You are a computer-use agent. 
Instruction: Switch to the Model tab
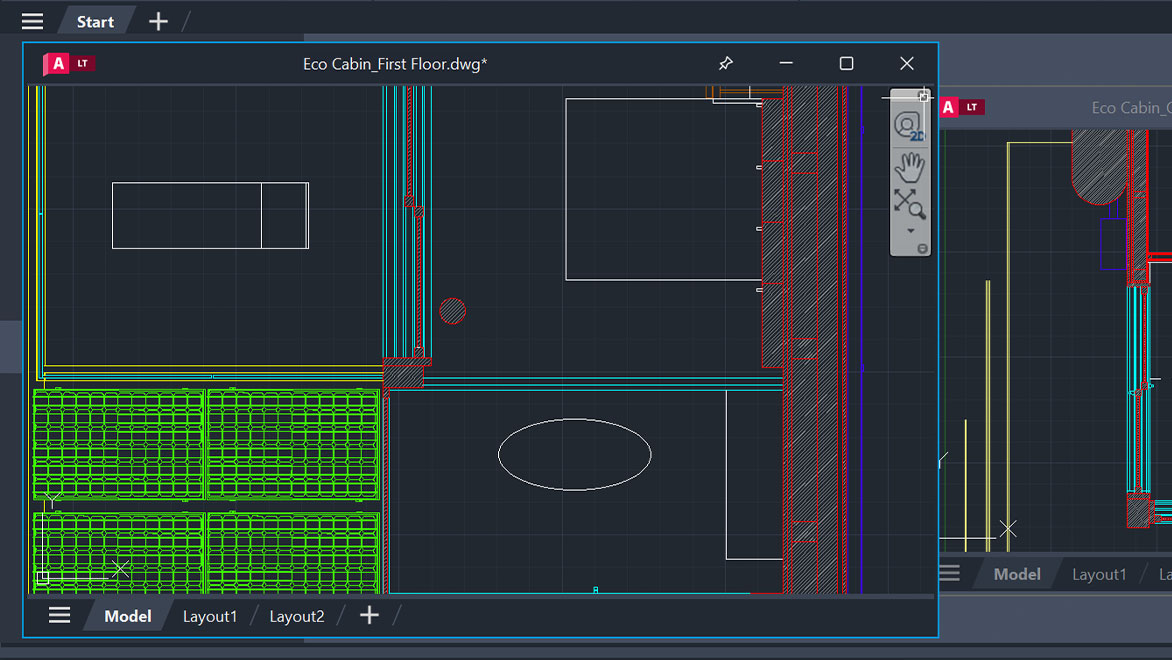click(127, 616)
